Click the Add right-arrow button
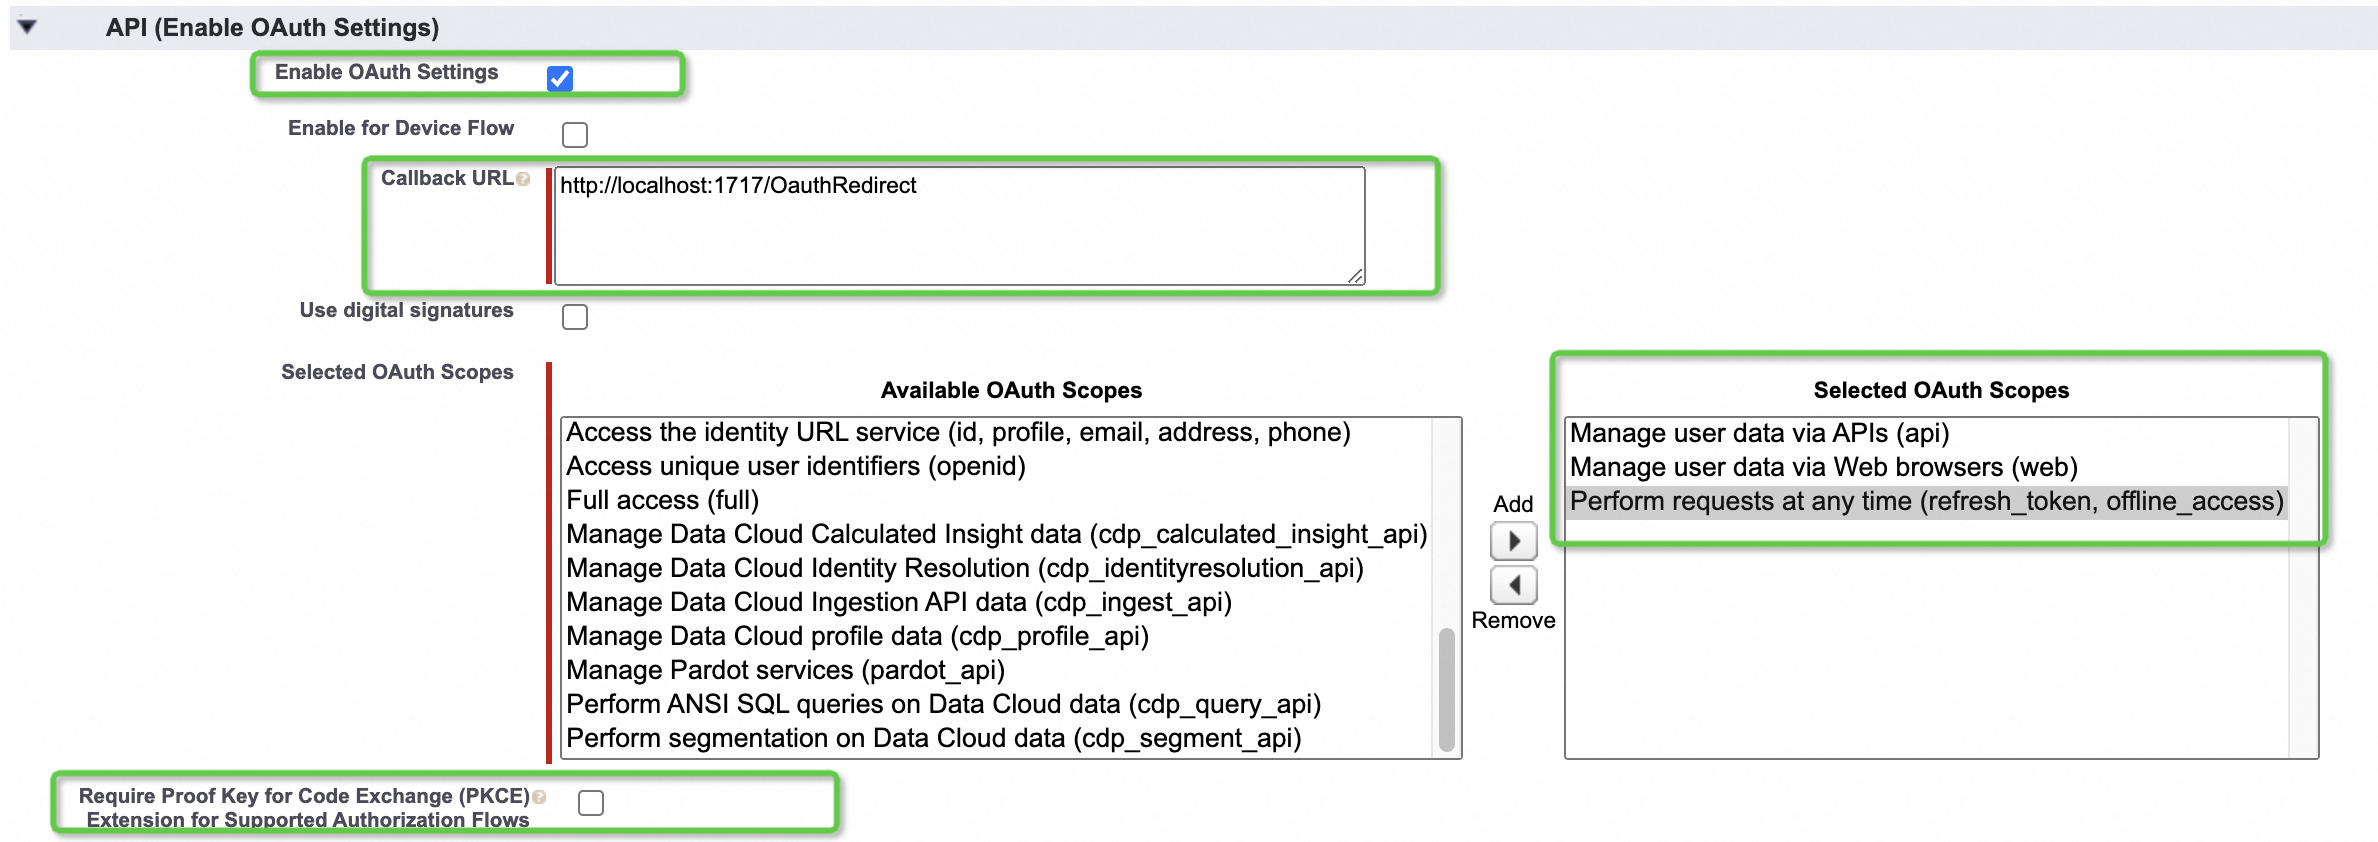 pyautogui.click(x=1514, y=541)
